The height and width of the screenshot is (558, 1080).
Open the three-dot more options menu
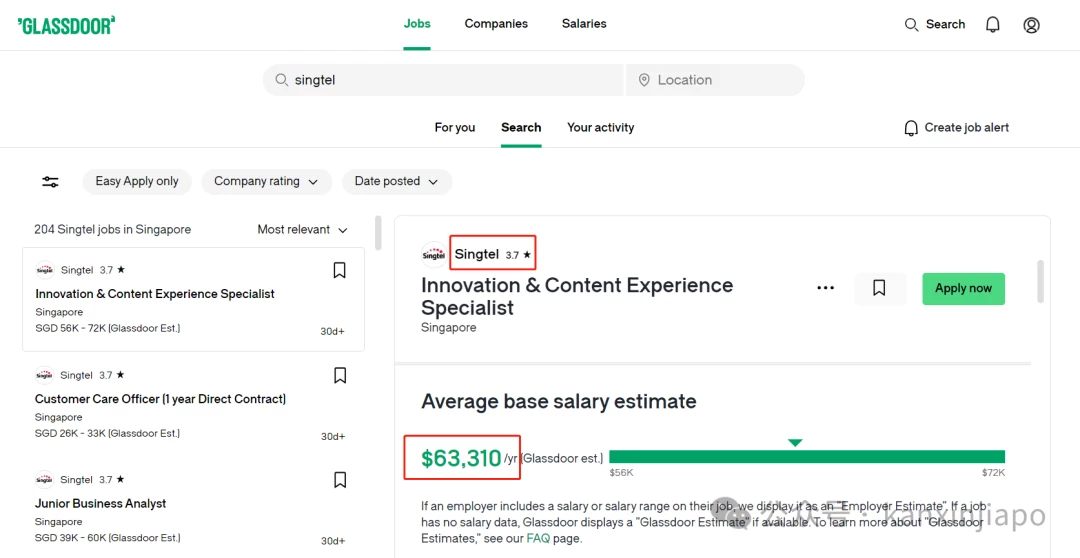tap(825, 288)
